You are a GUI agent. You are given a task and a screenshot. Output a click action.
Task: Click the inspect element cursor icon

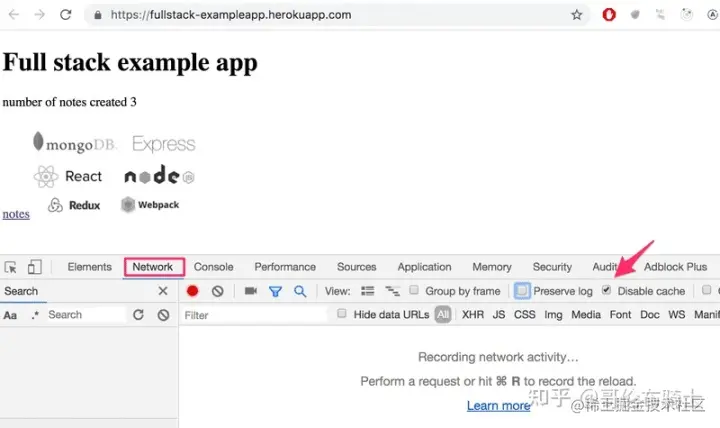coord(10,267)
